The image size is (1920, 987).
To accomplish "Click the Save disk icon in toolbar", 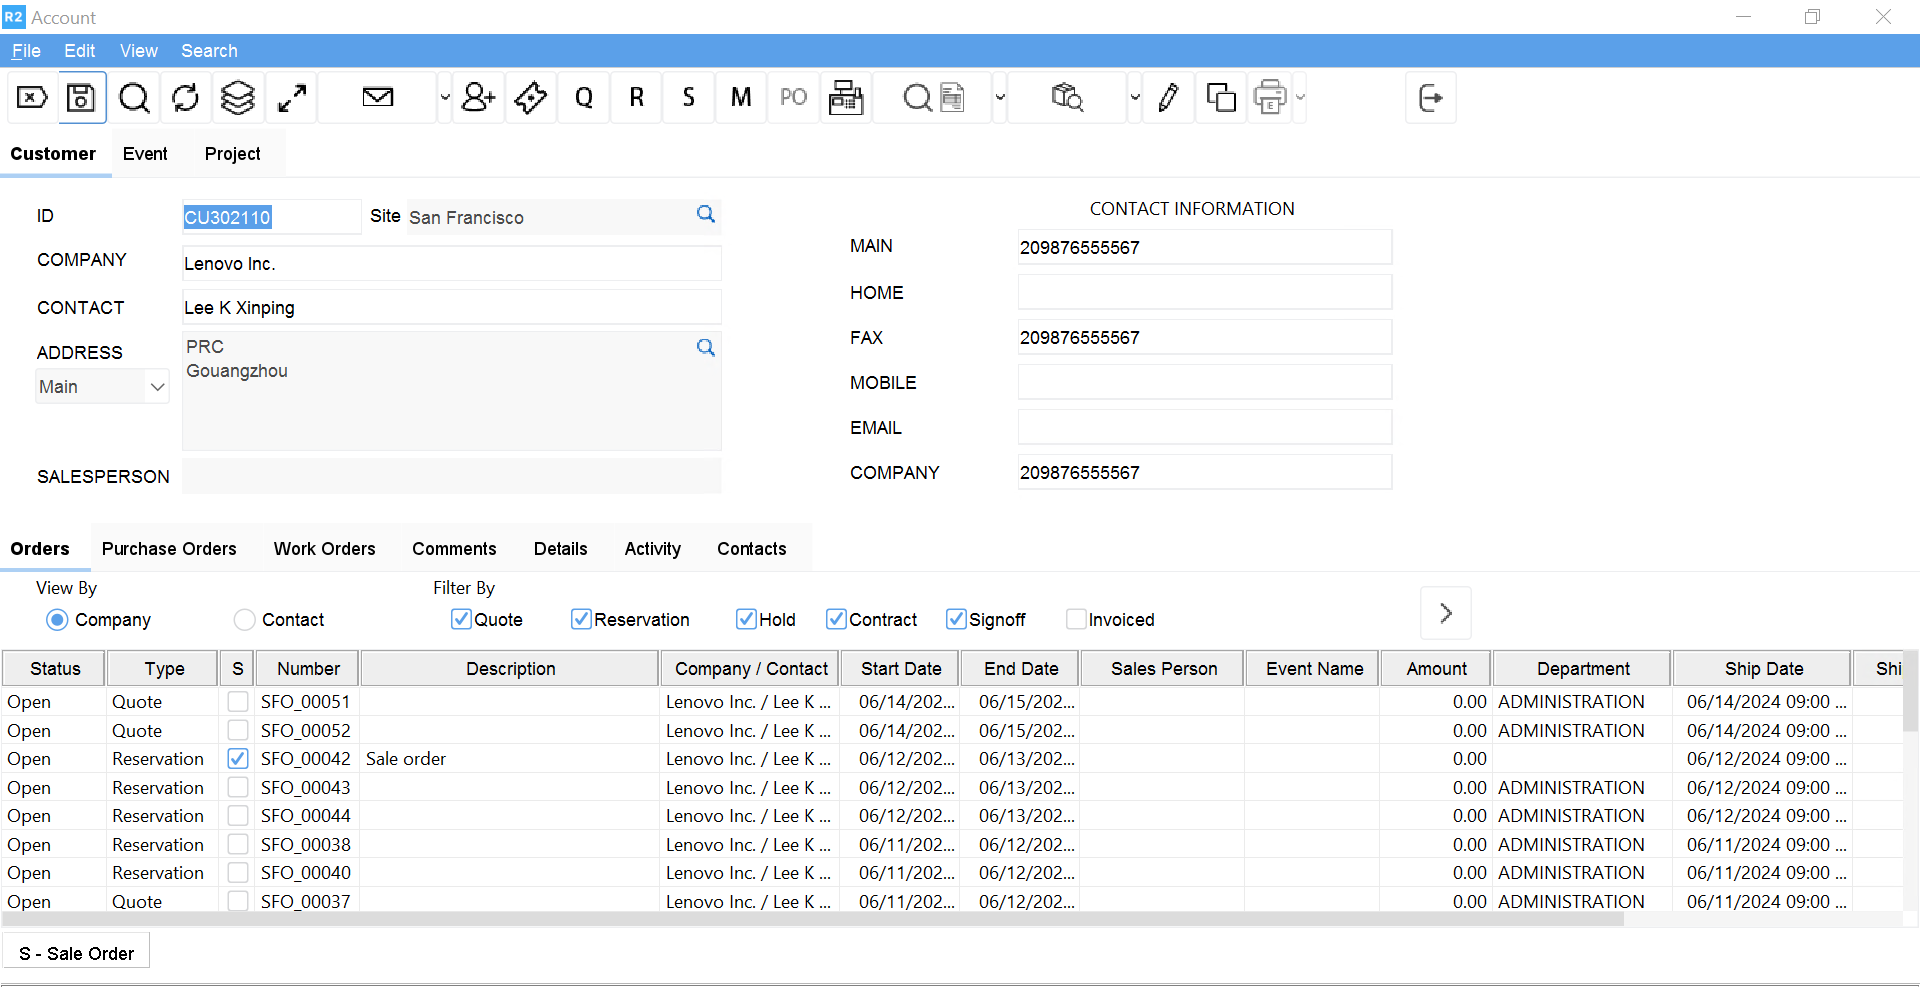I will click(x=81, y=98).
